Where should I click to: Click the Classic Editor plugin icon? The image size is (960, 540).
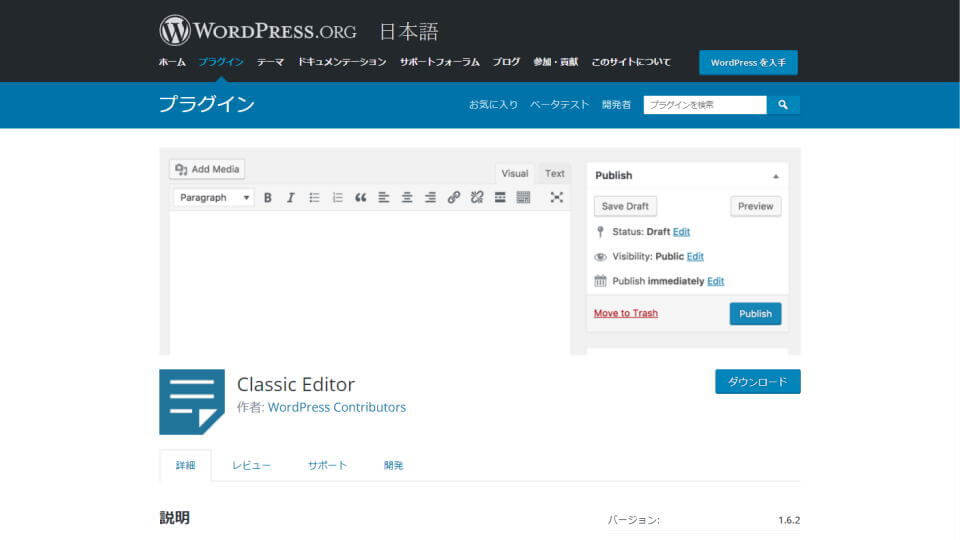(192, 402)
